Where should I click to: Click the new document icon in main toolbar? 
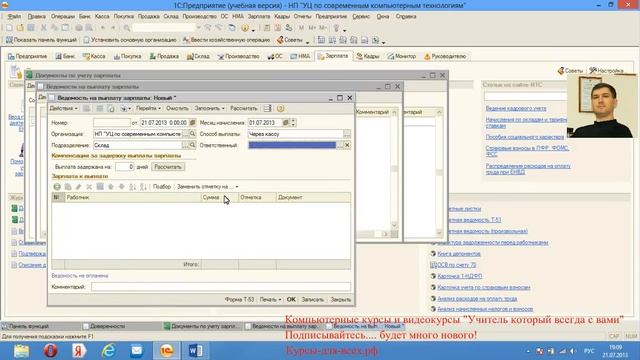click(9, 28)
